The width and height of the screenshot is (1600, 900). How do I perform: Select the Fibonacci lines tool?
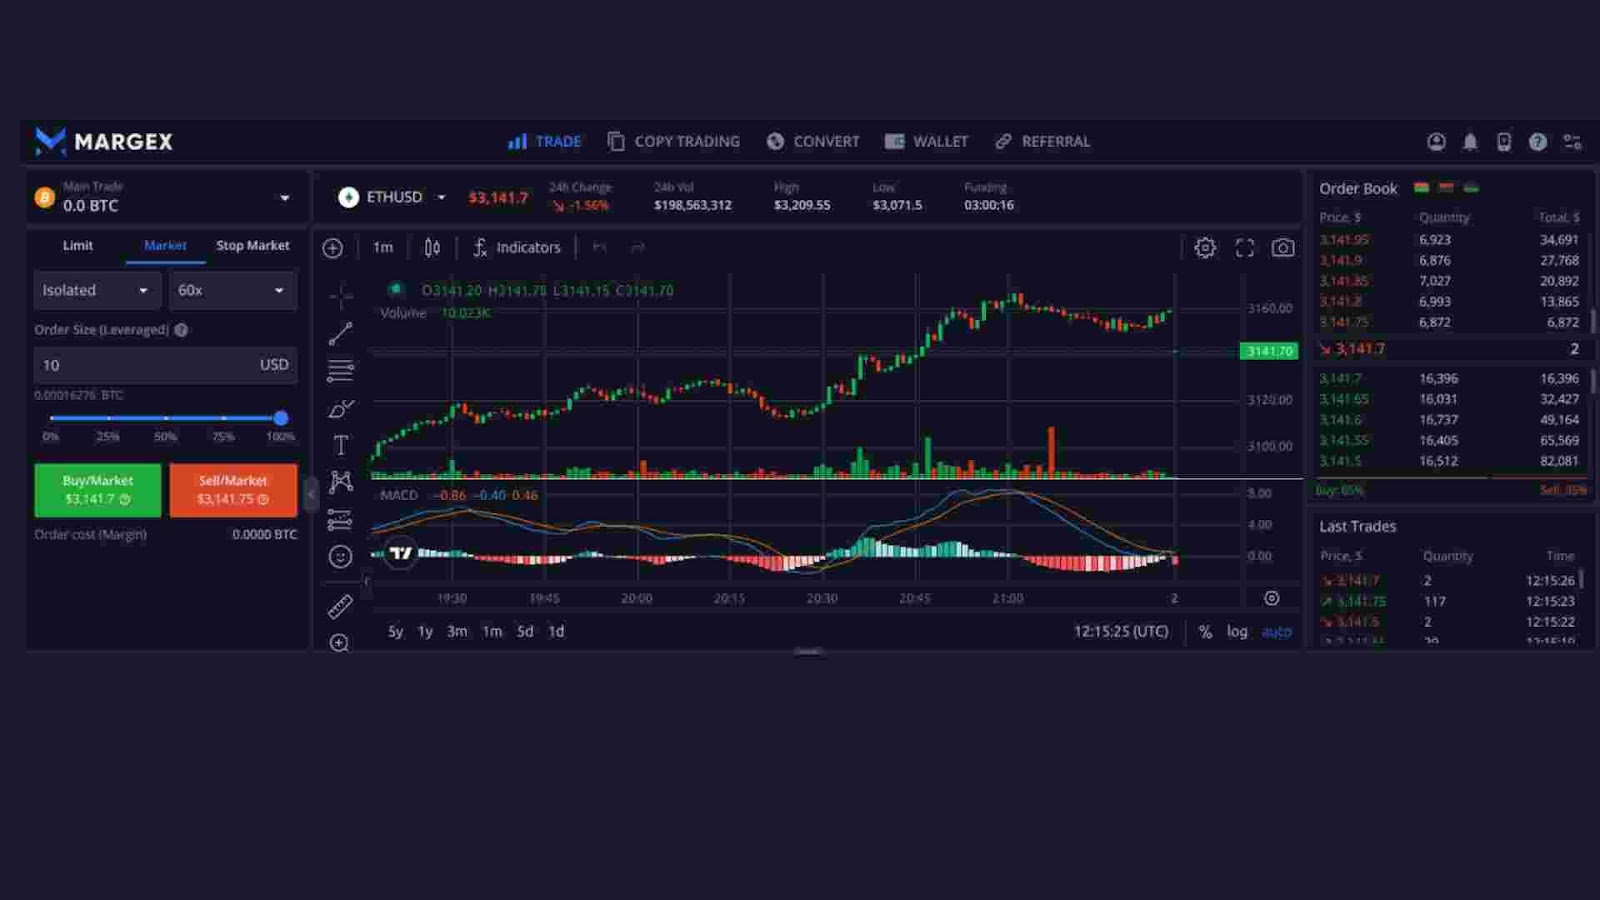(340, 370)
